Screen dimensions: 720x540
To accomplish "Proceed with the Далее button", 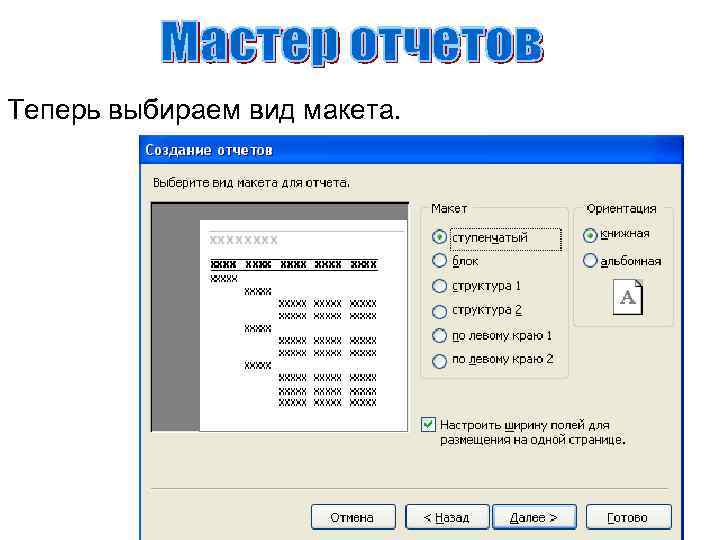I will [534, 518].
